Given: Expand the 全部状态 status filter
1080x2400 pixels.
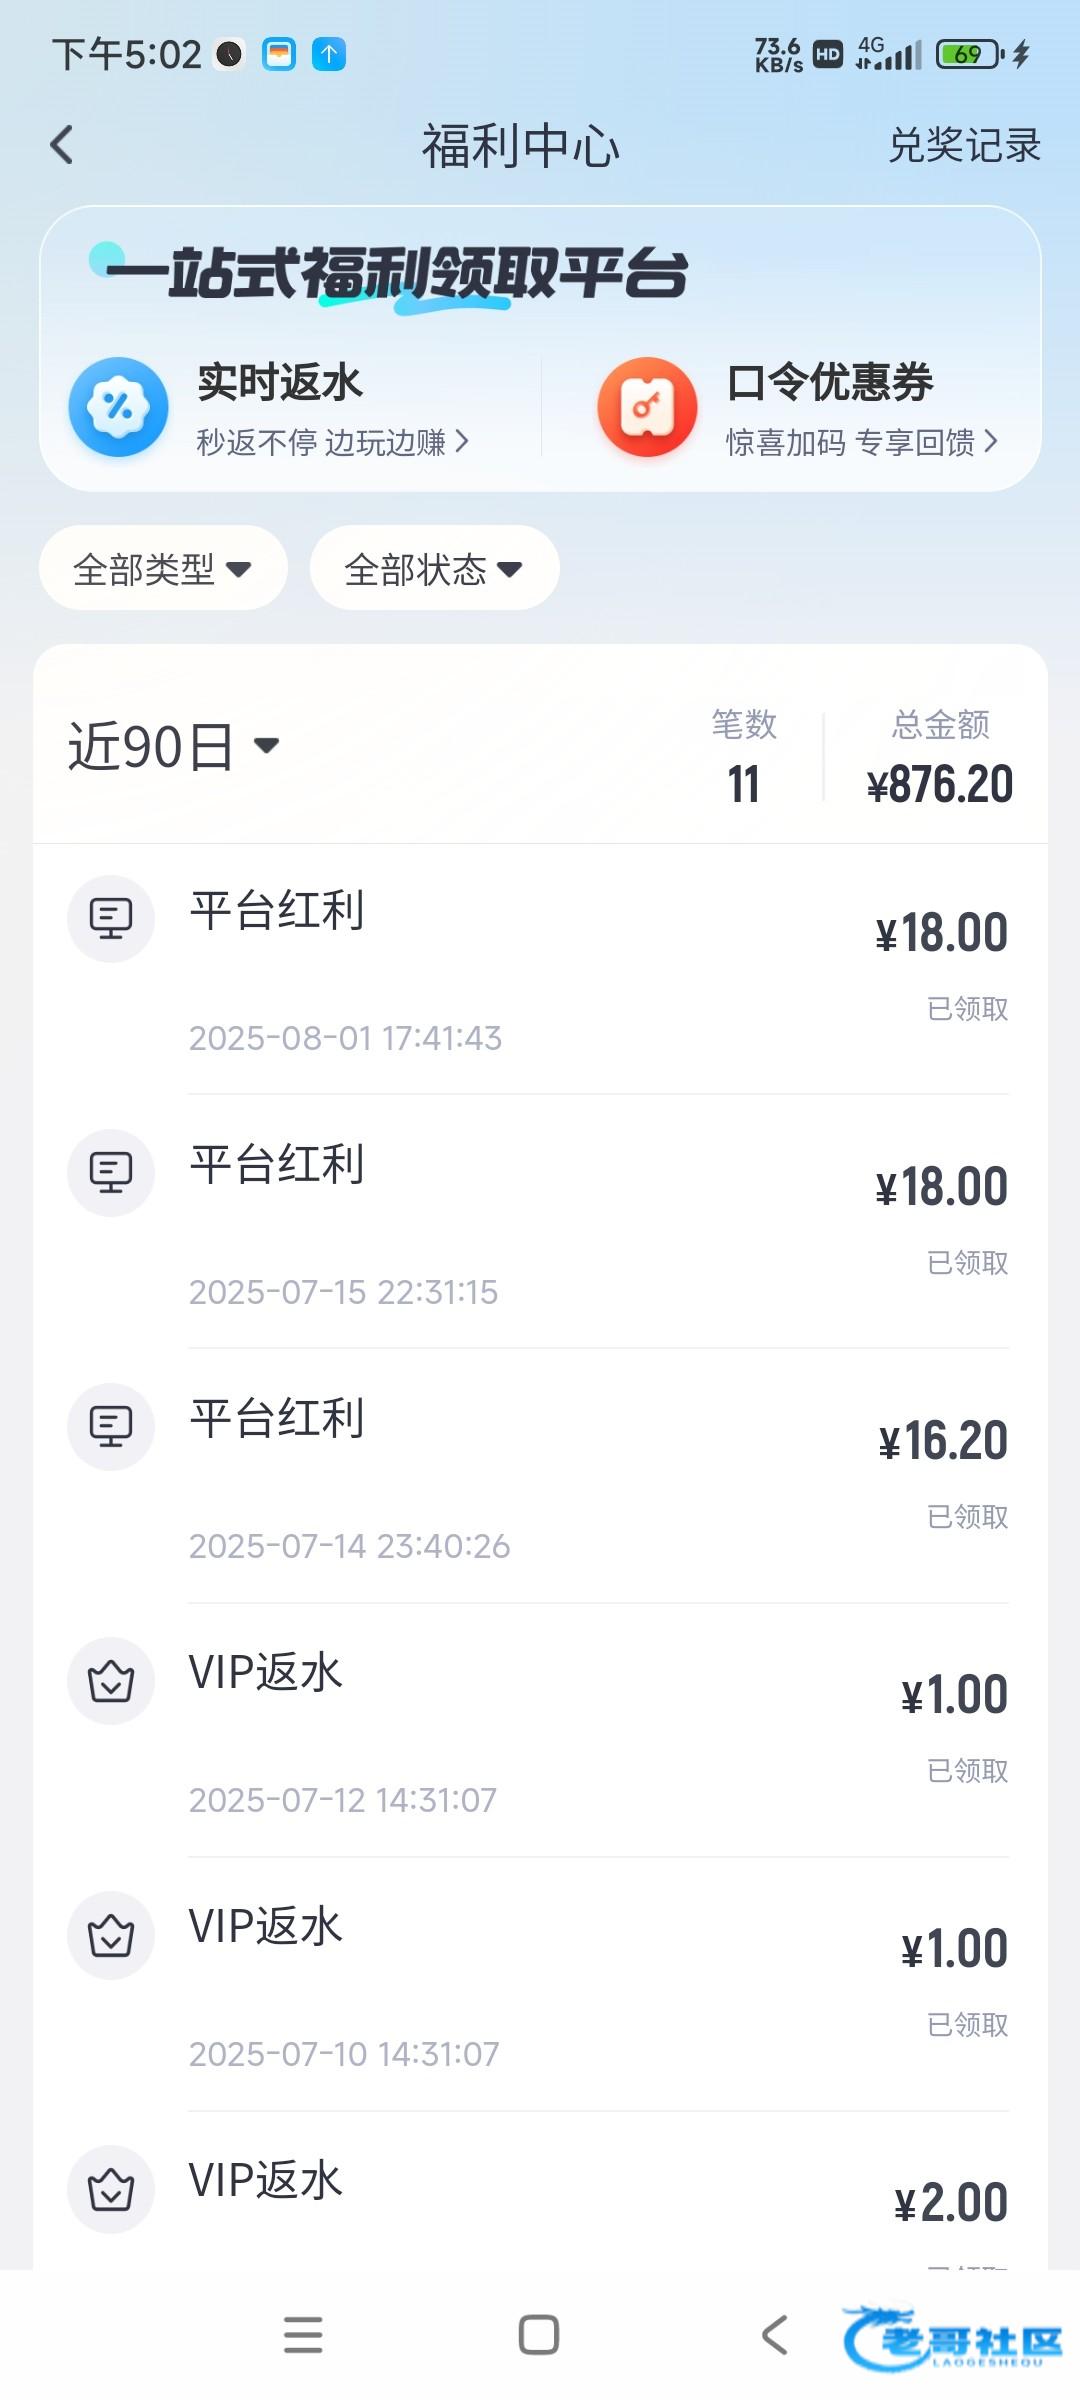Looking at the screenshot, I should tap(434, 569).
